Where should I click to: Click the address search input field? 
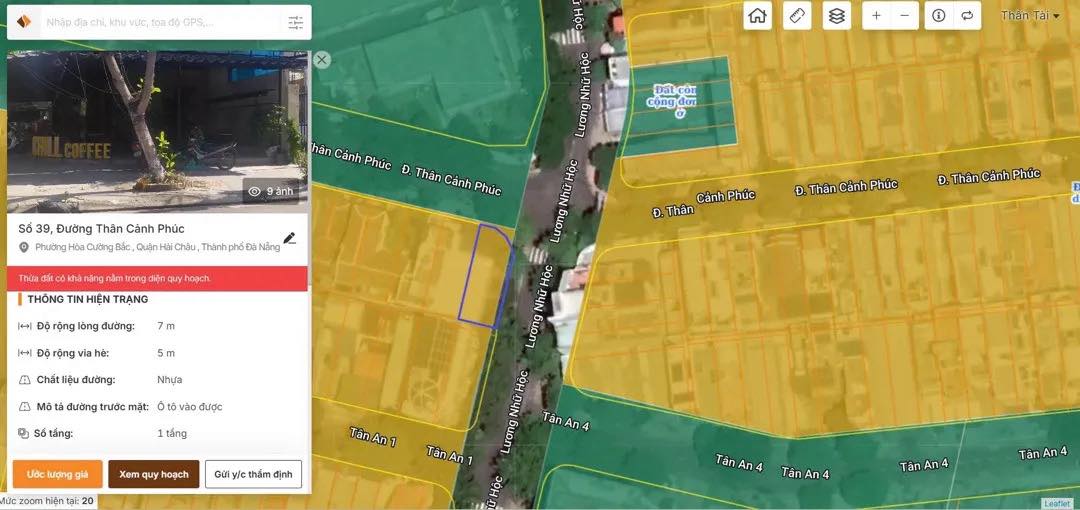coord(160,22)
